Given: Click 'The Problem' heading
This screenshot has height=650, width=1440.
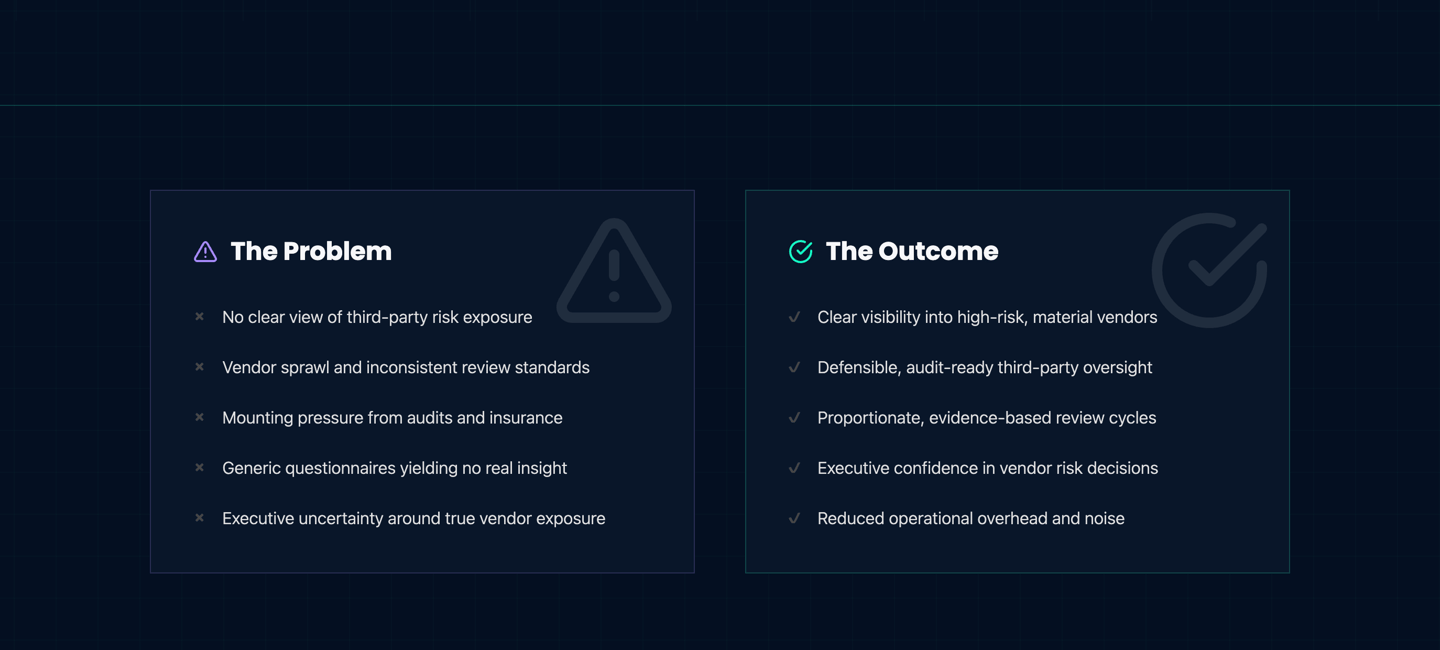Looking at the screenshot, I should tap(311, 251).
